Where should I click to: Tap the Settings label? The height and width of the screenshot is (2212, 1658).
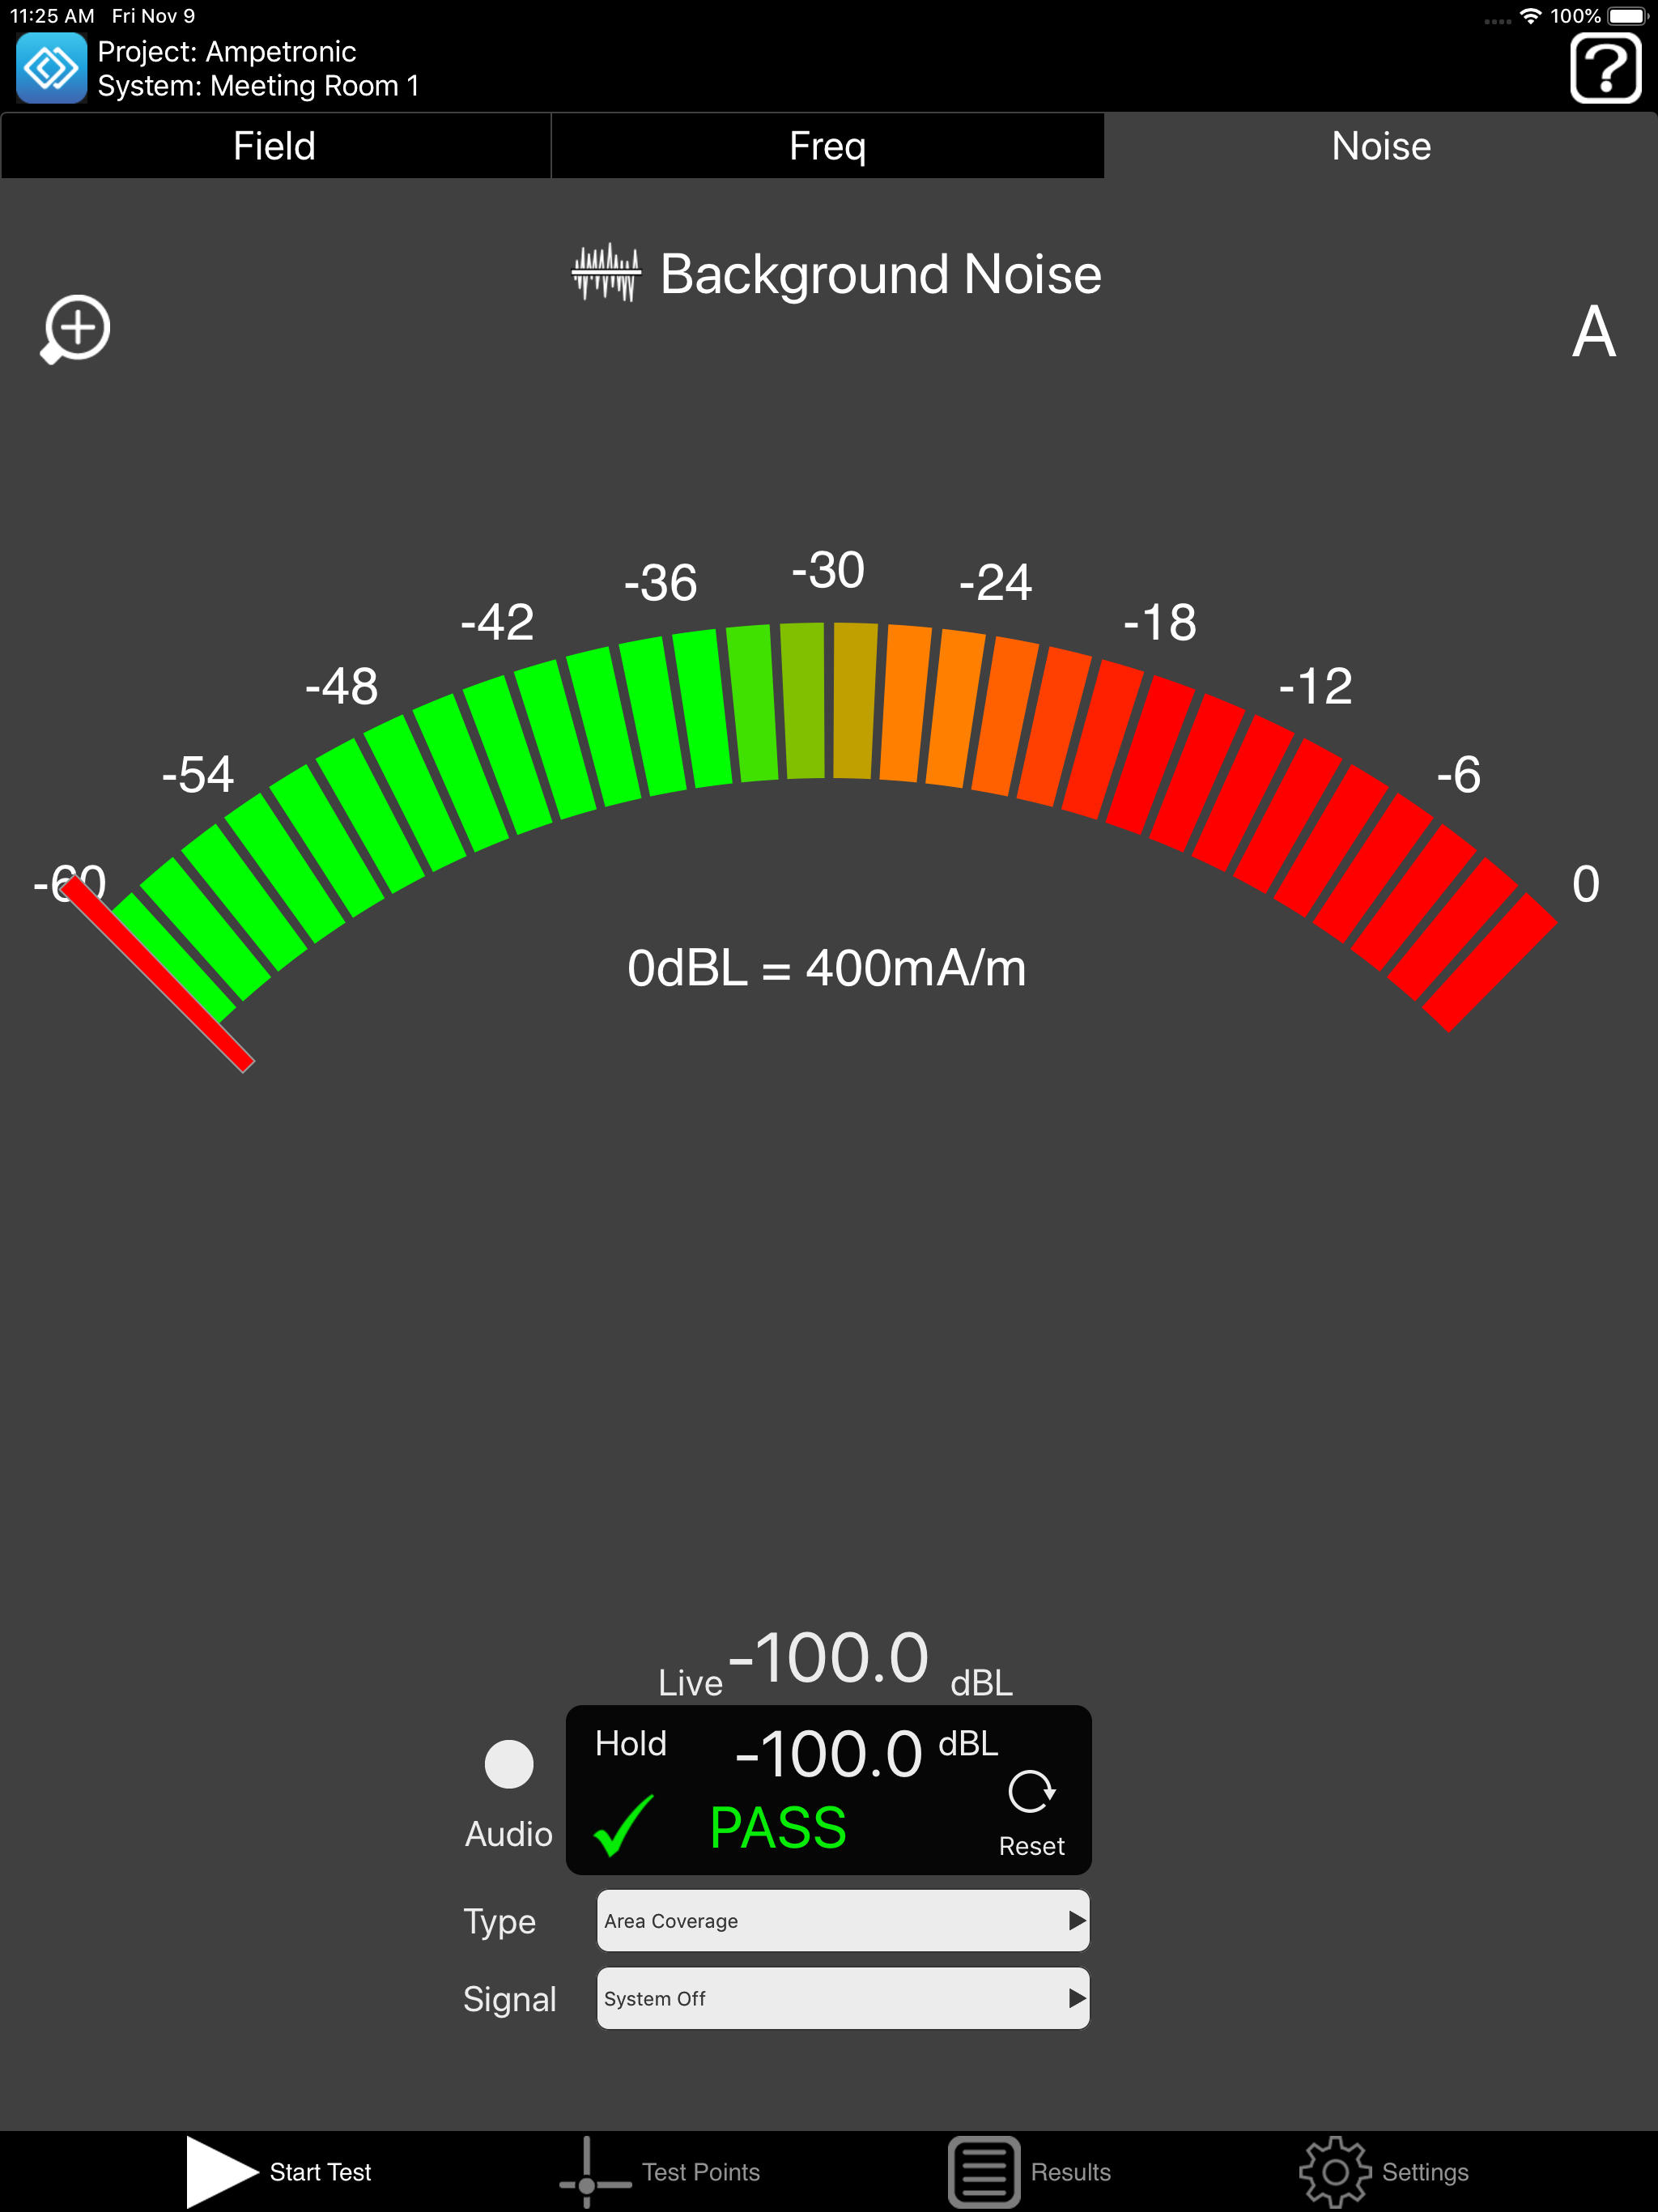pyautogui.click(x=1425, y=2172)
